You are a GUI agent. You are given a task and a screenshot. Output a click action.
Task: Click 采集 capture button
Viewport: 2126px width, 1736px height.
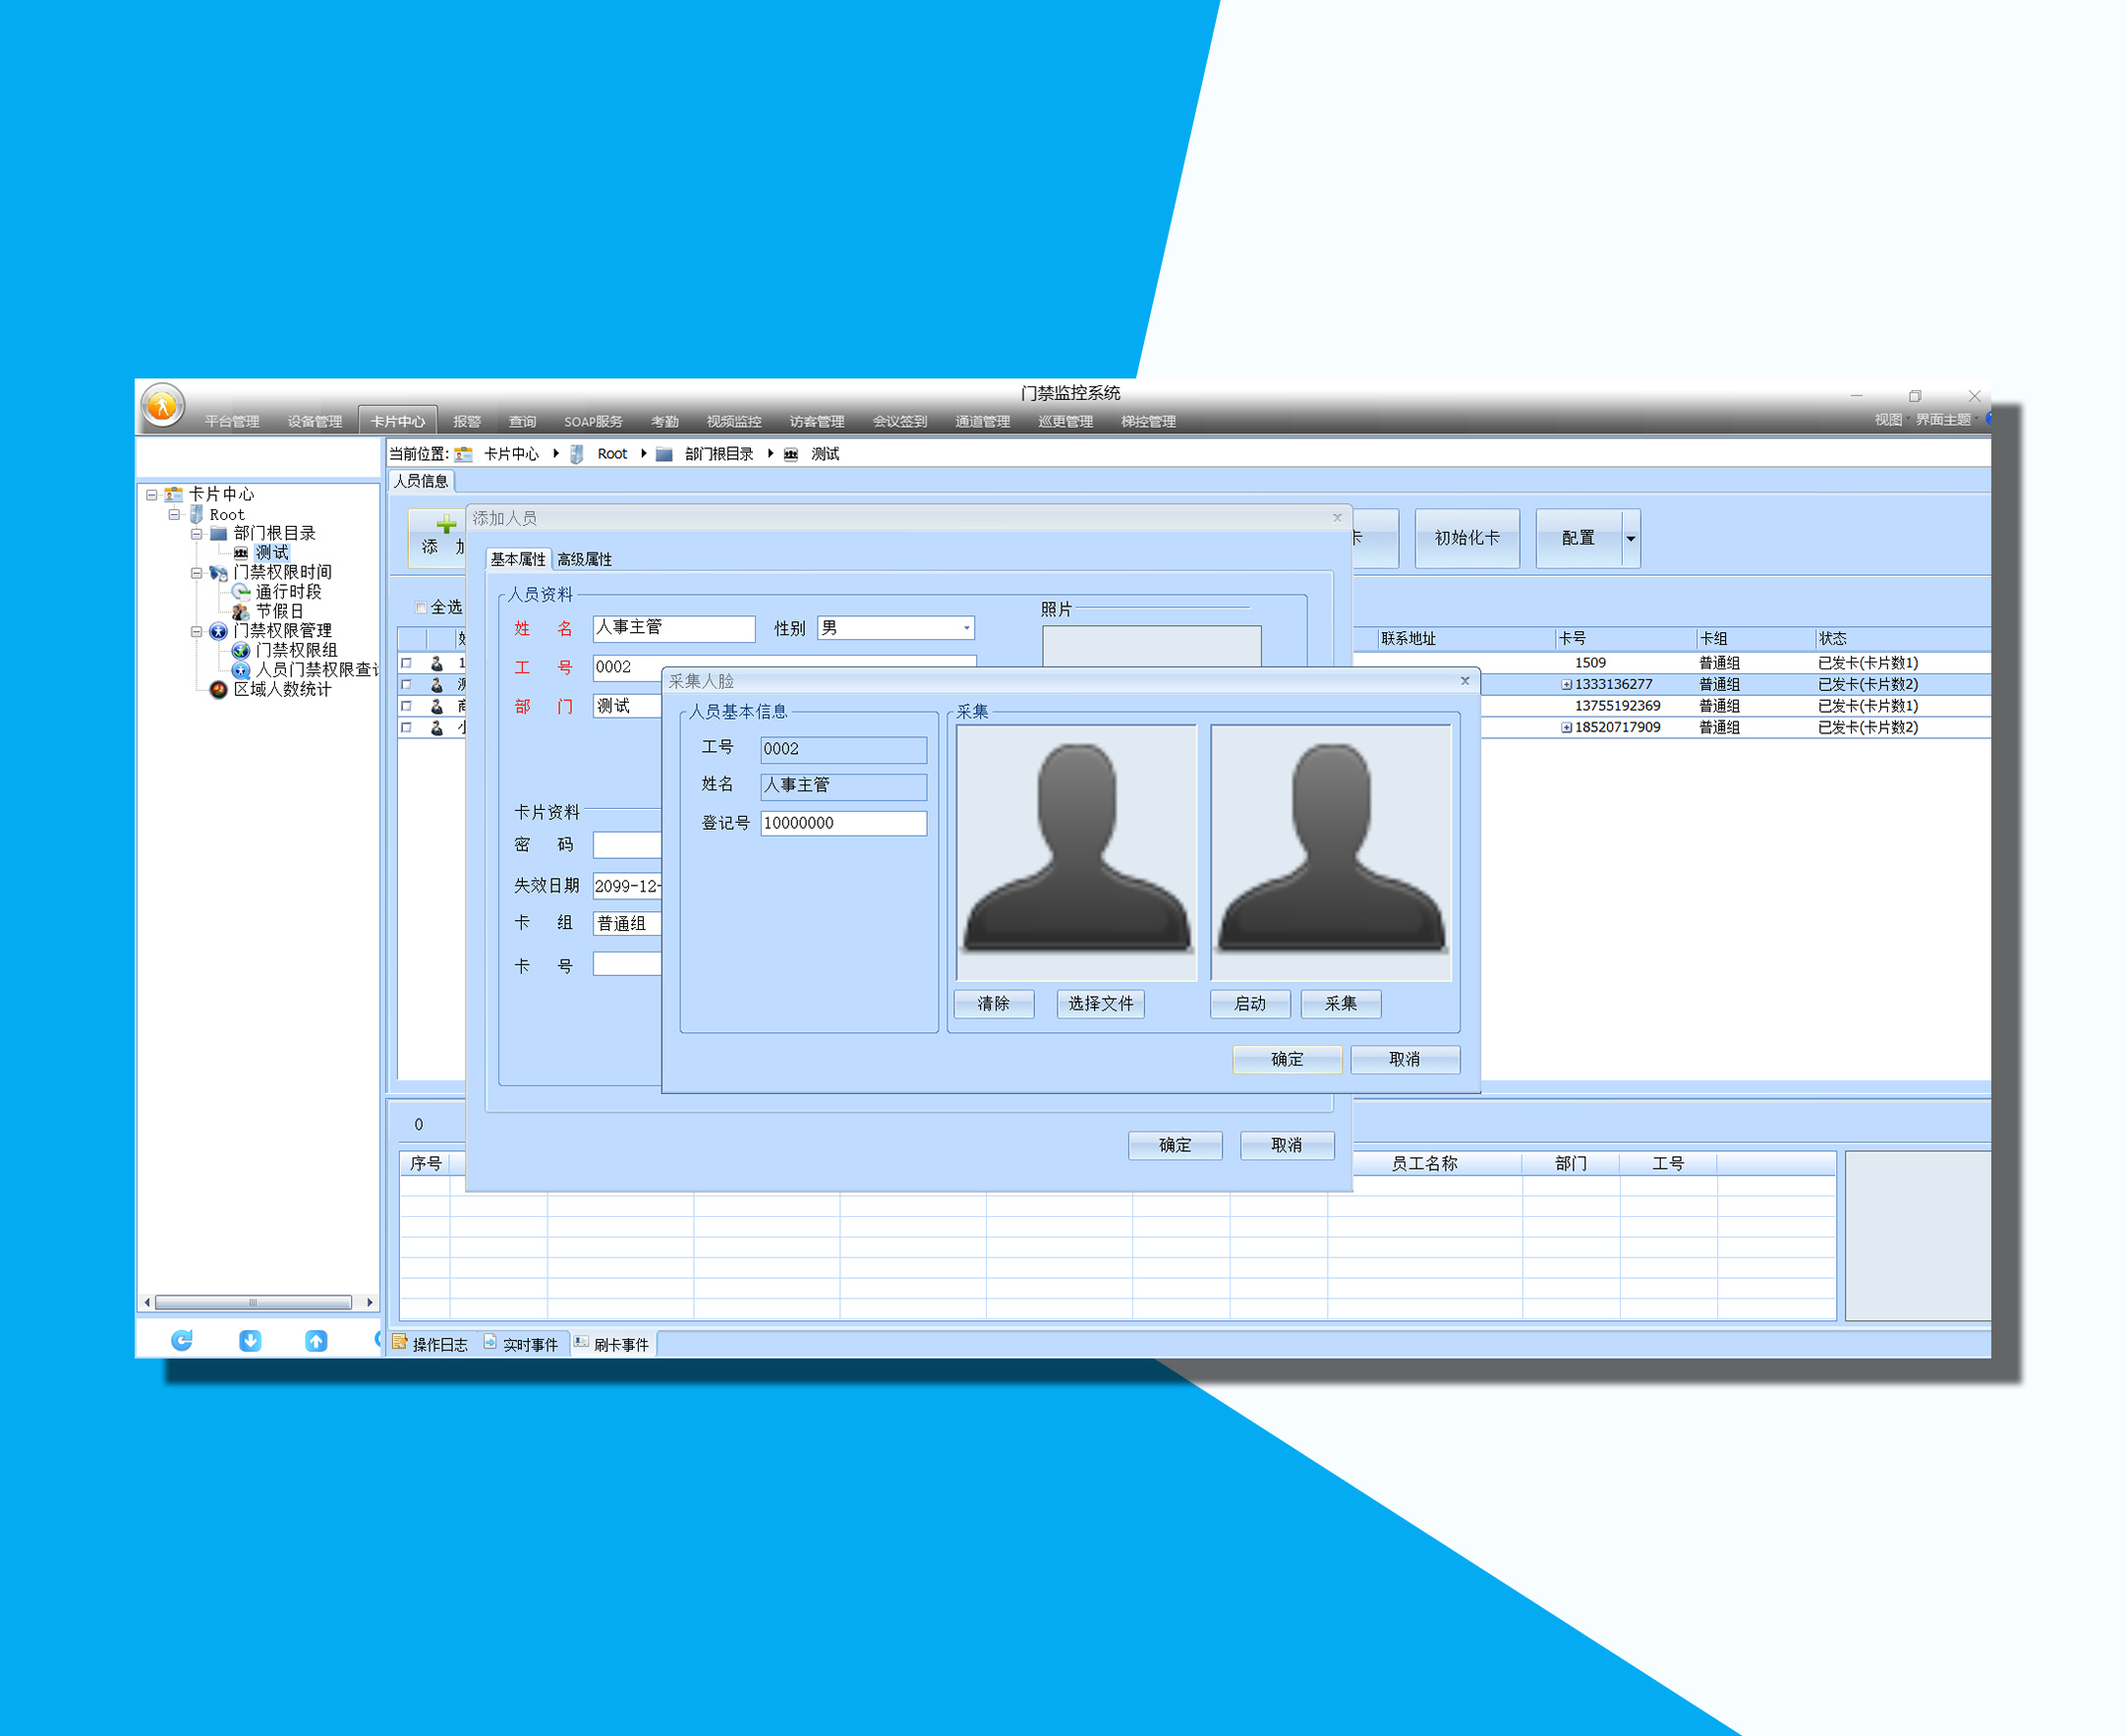tap(1340, 1003)
